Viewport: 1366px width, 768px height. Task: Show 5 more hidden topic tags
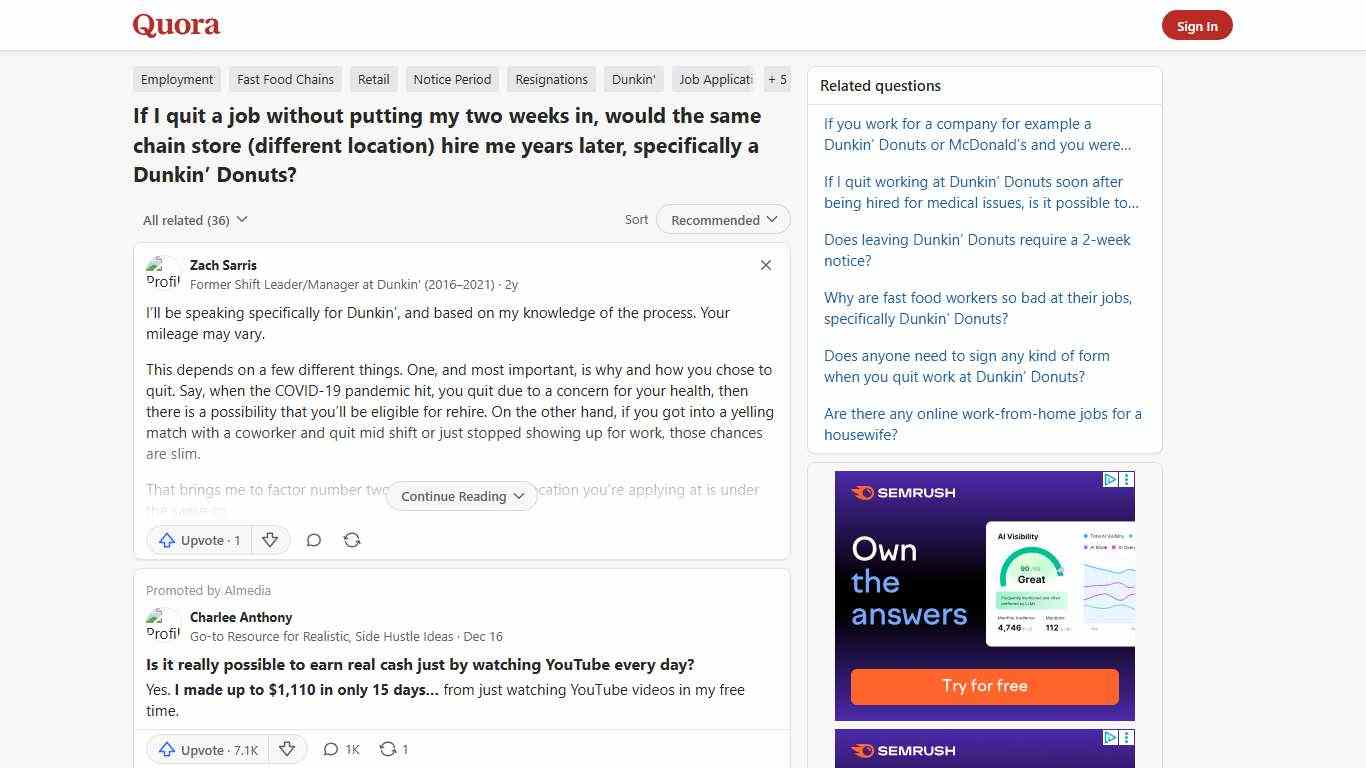778,79
